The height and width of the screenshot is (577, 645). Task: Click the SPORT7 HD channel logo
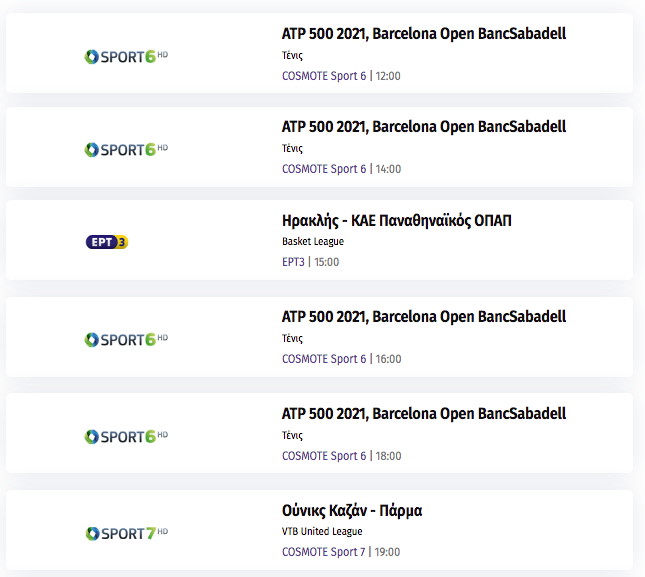click(127, 533)
